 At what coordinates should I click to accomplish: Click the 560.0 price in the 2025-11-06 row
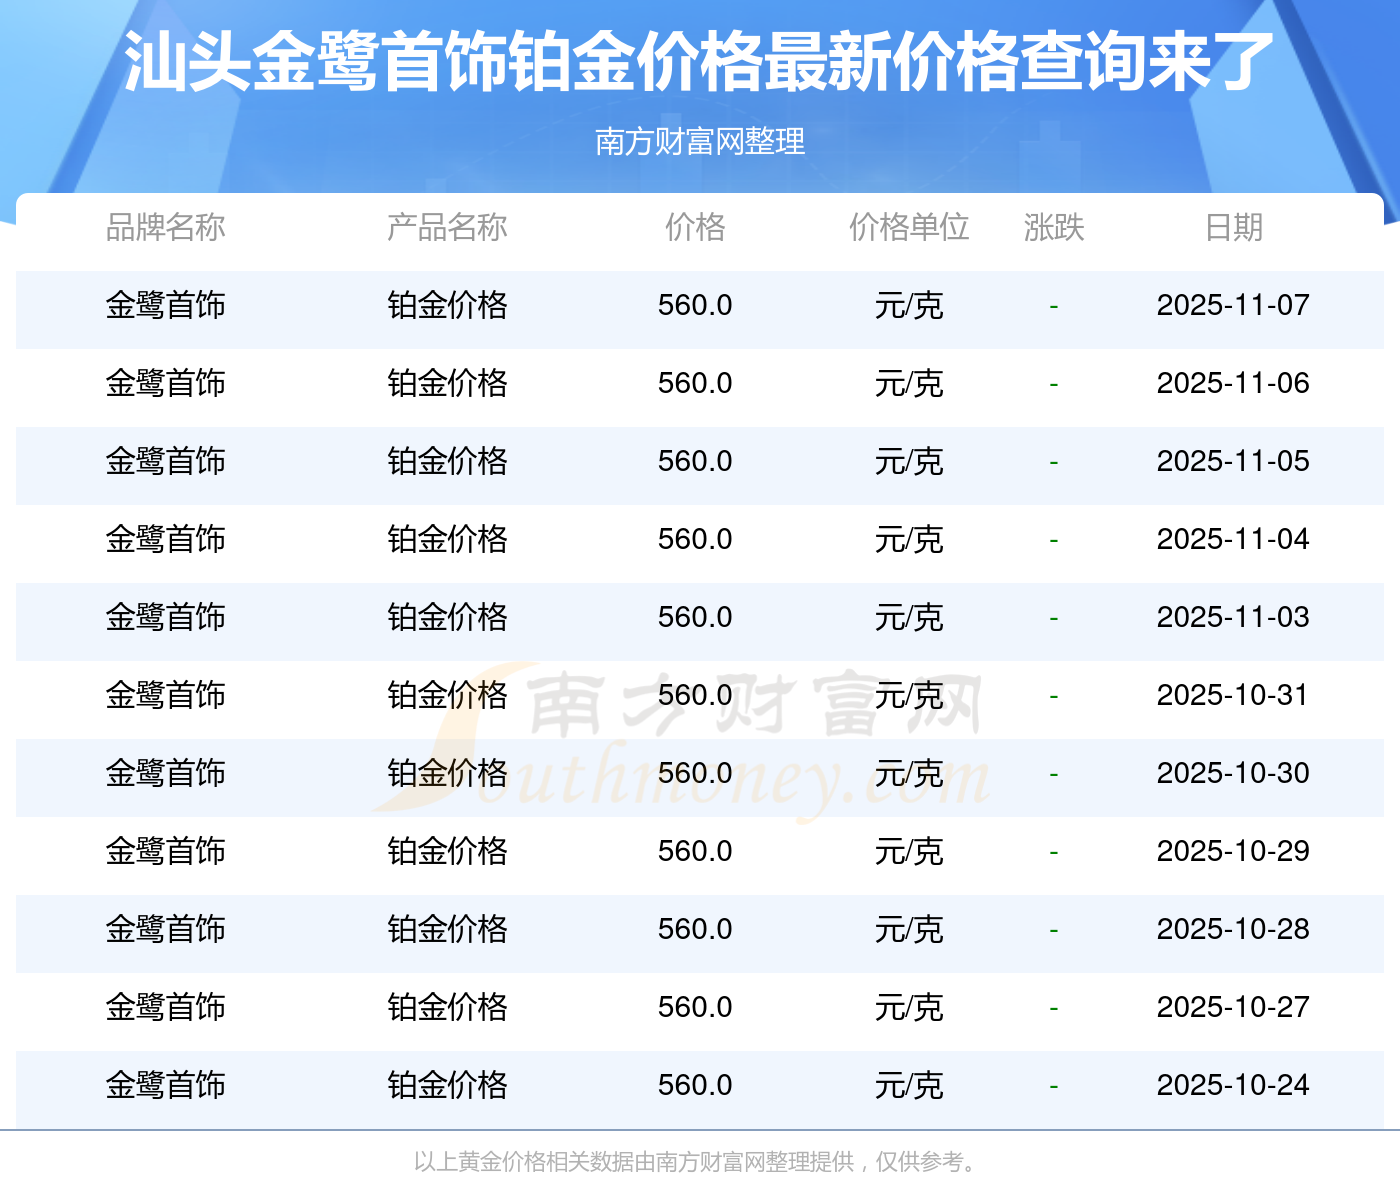click(x=695, y=383)
